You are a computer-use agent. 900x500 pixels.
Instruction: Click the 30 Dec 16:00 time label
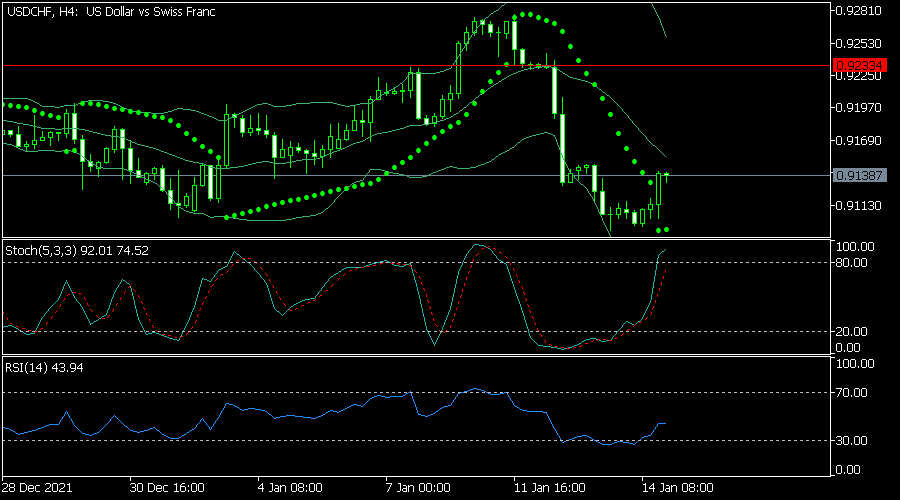(x=167, y=488)
